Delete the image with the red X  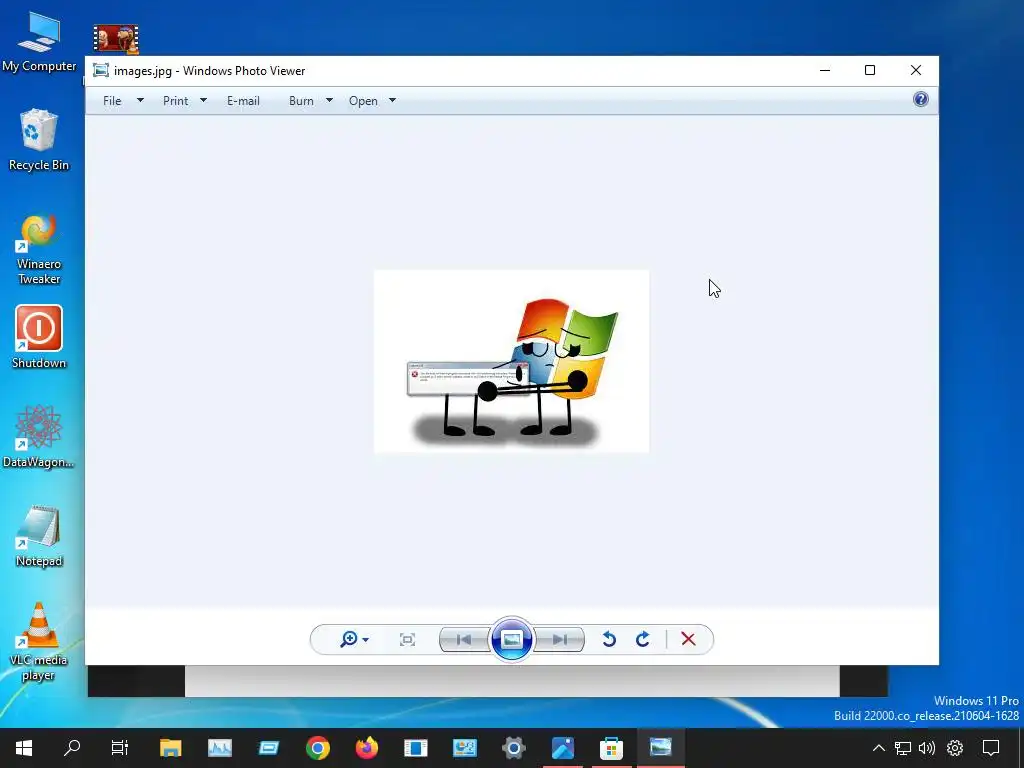(688, 639)
